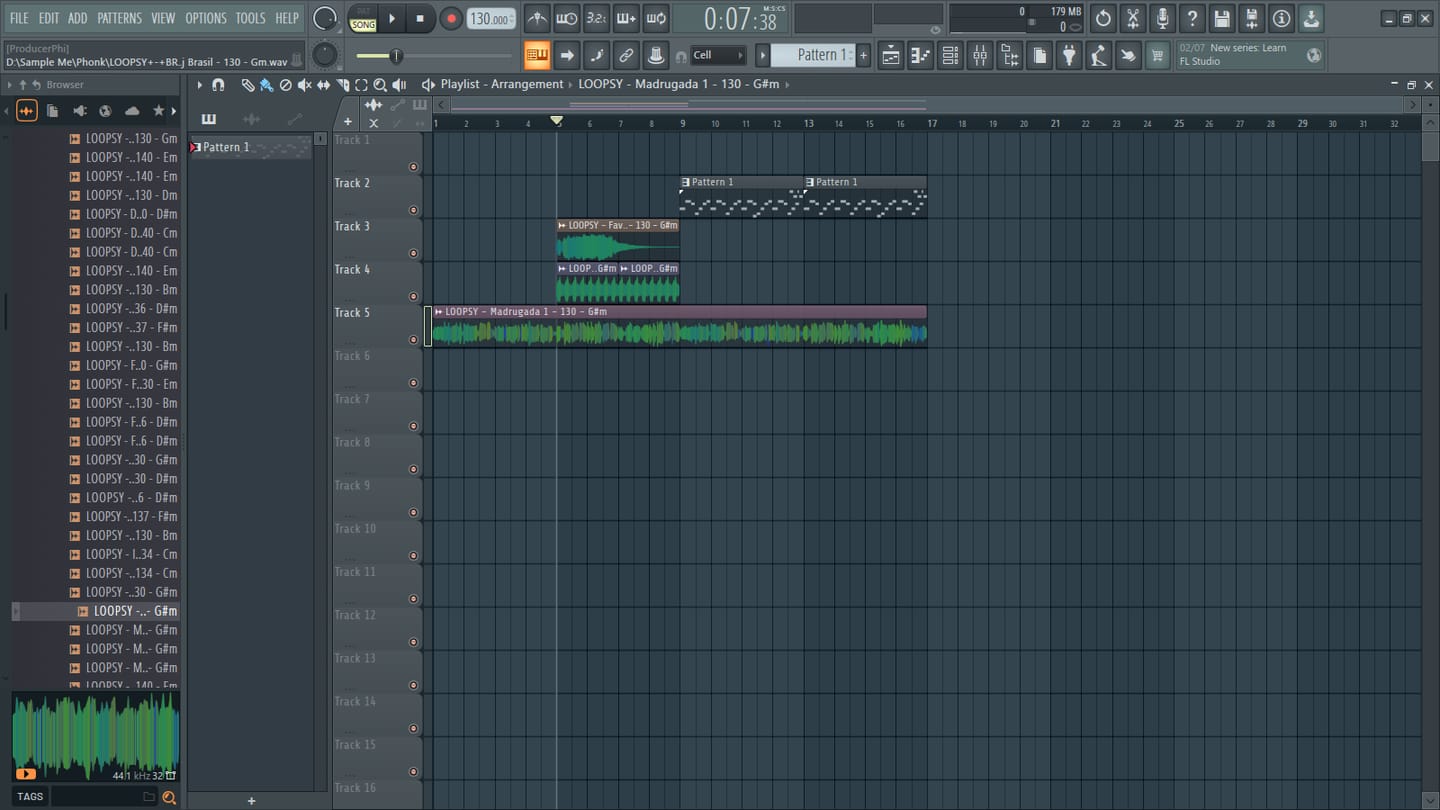Adjust the main pitch knob

325,55
